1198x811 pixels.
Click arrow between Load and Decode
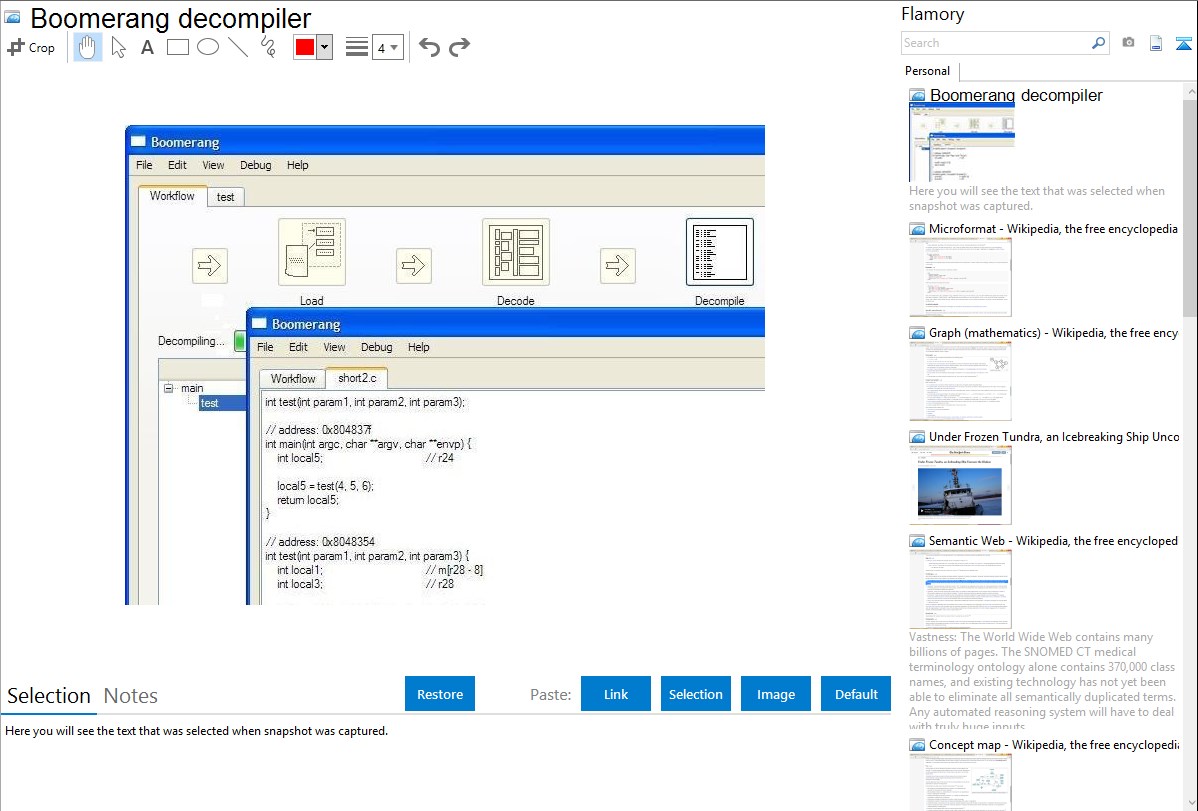click(x=414, y=266)
